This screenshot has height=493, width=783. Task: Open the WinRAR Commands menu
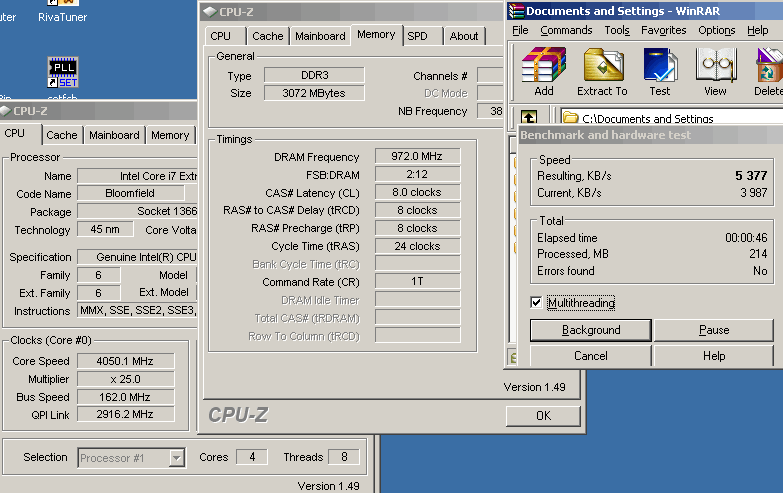[x=566, y=30]
